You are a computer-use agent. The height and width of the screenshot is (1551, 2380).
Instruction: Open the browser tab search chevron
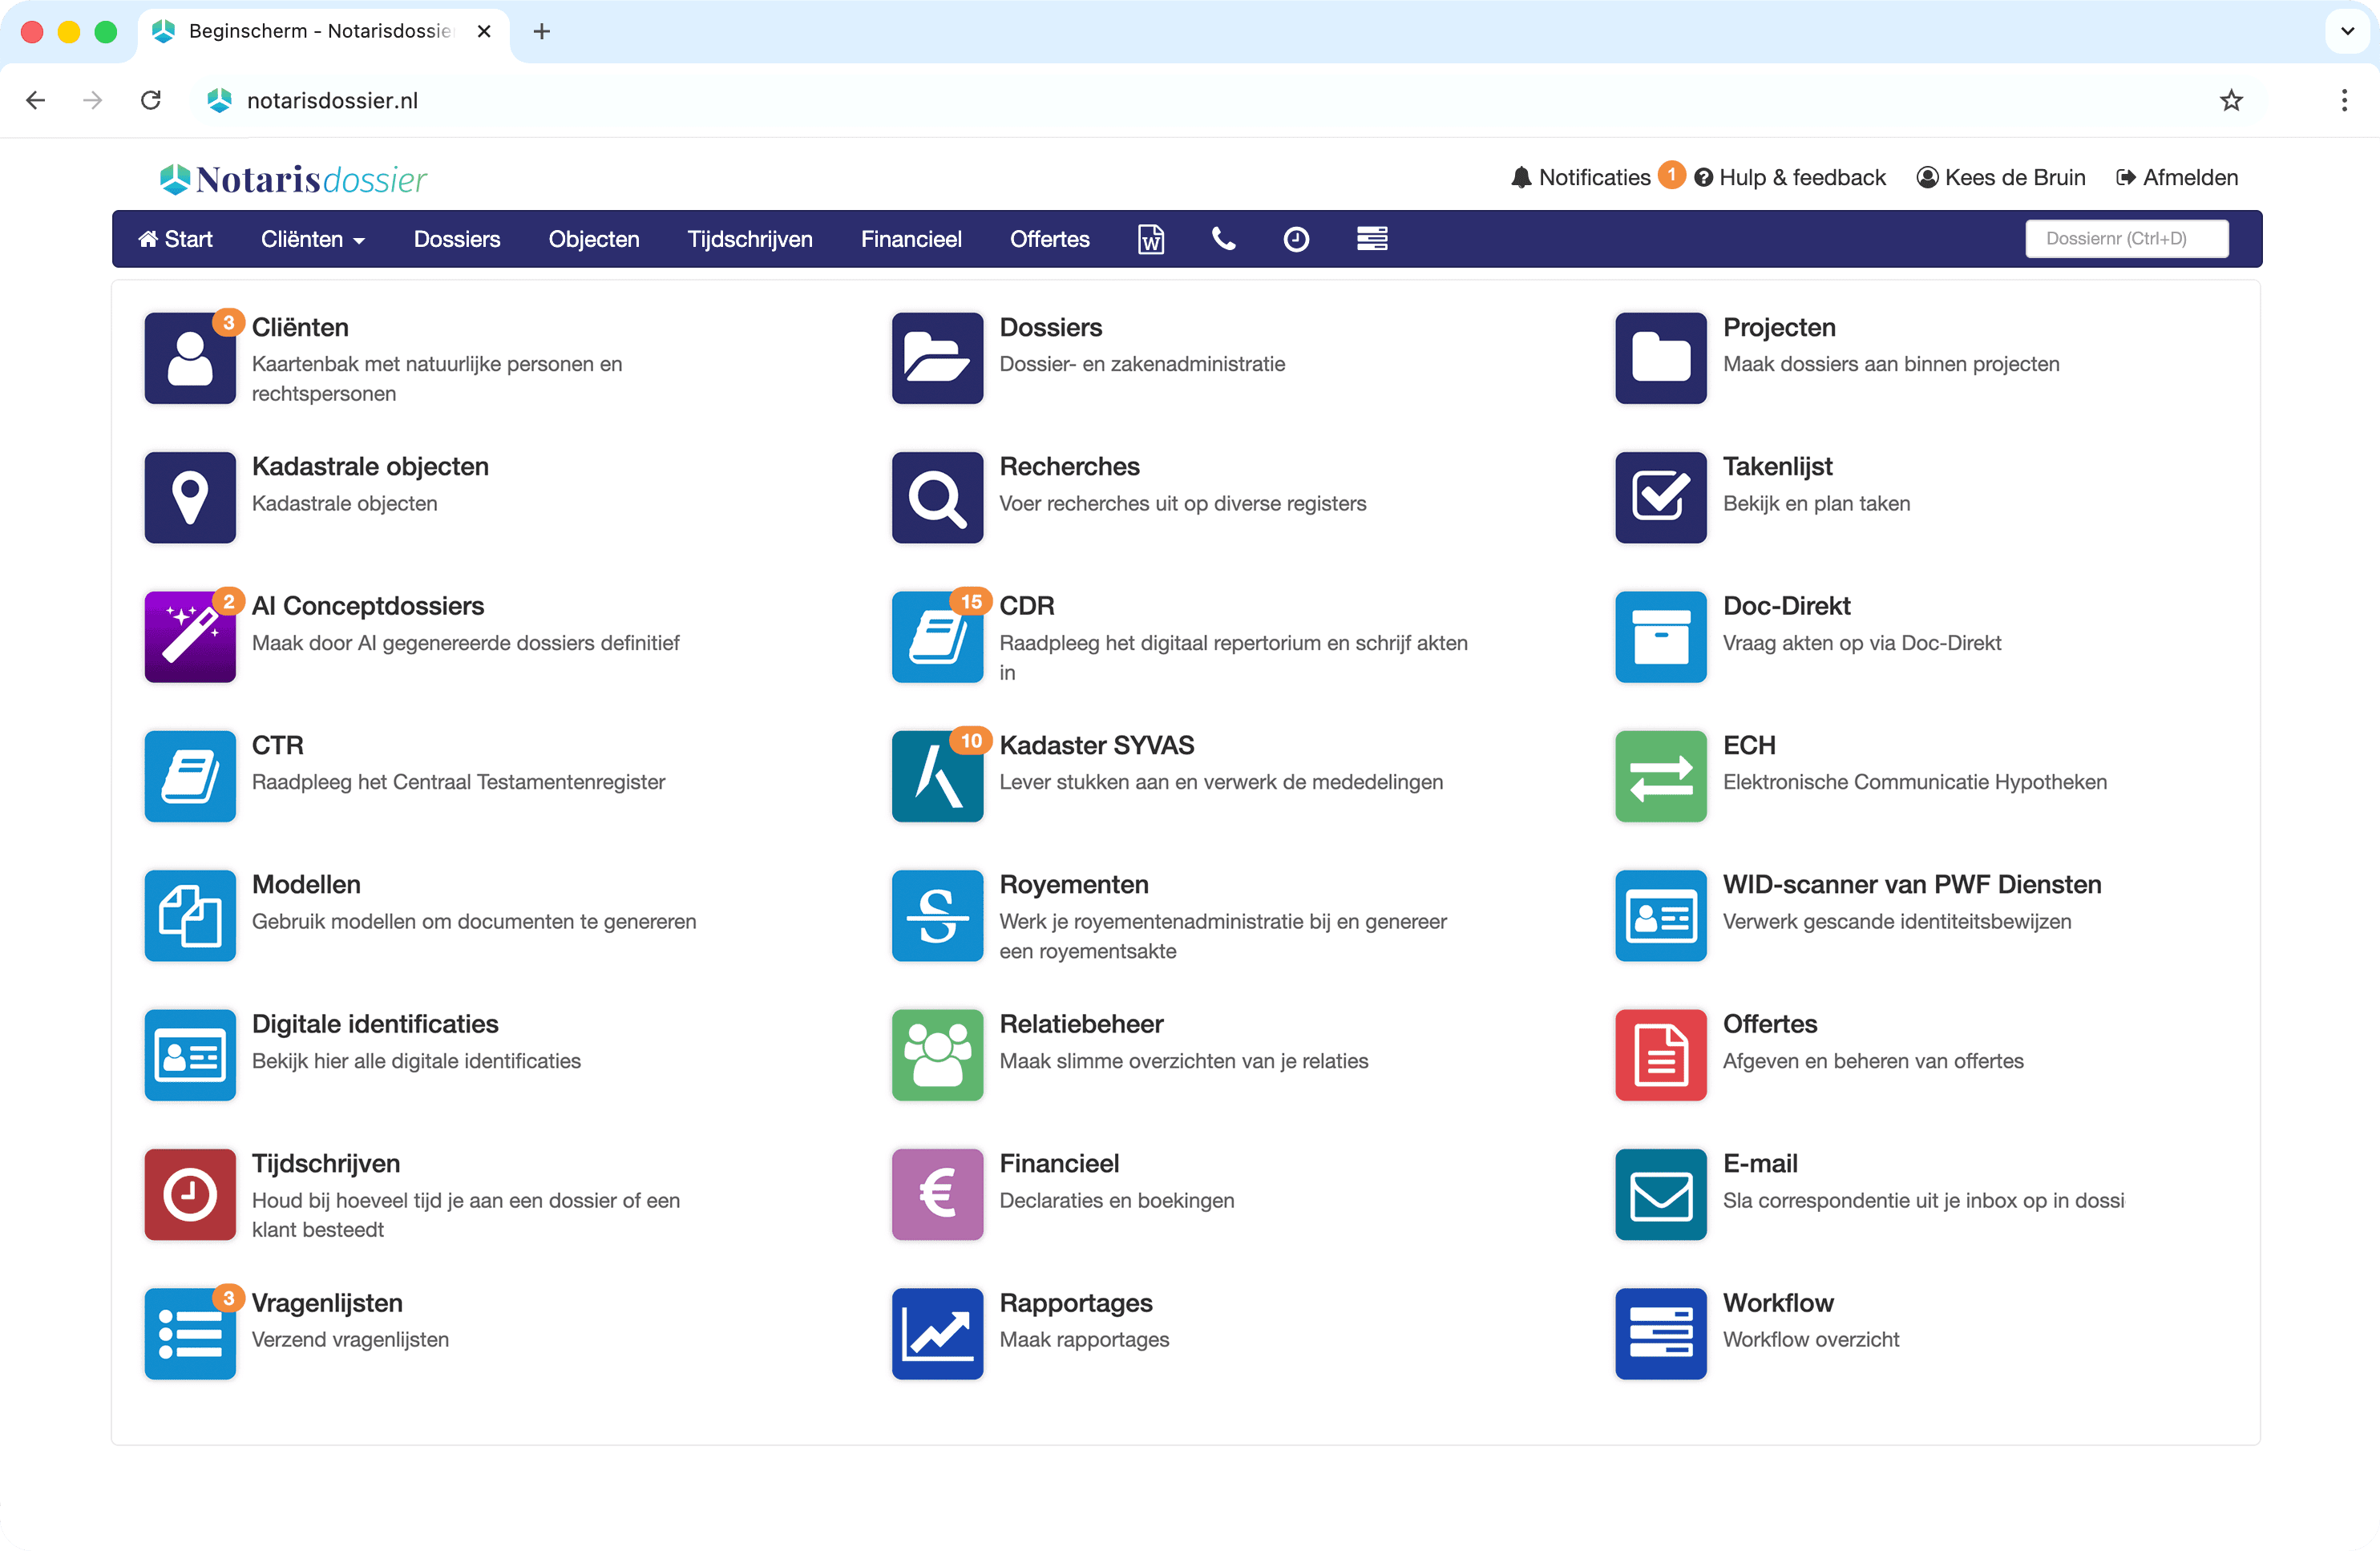(x=2345, y=30)
